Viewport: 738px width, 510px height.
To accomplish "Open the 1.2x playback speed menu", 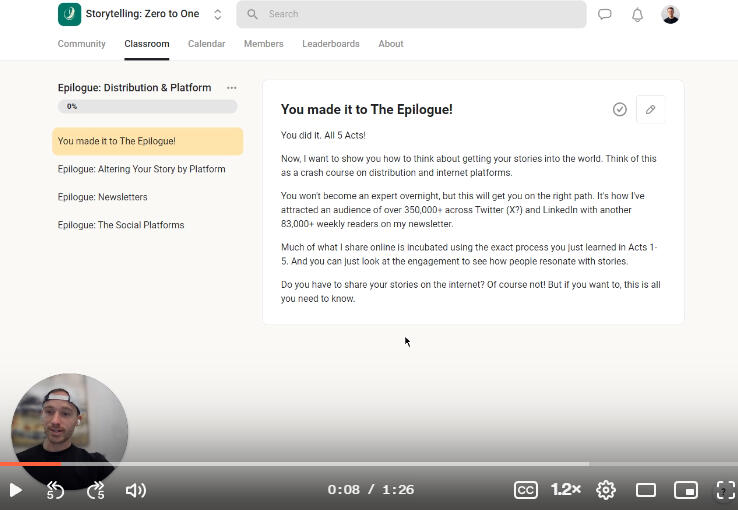I will pyautogui.click(x=565, y=489).
